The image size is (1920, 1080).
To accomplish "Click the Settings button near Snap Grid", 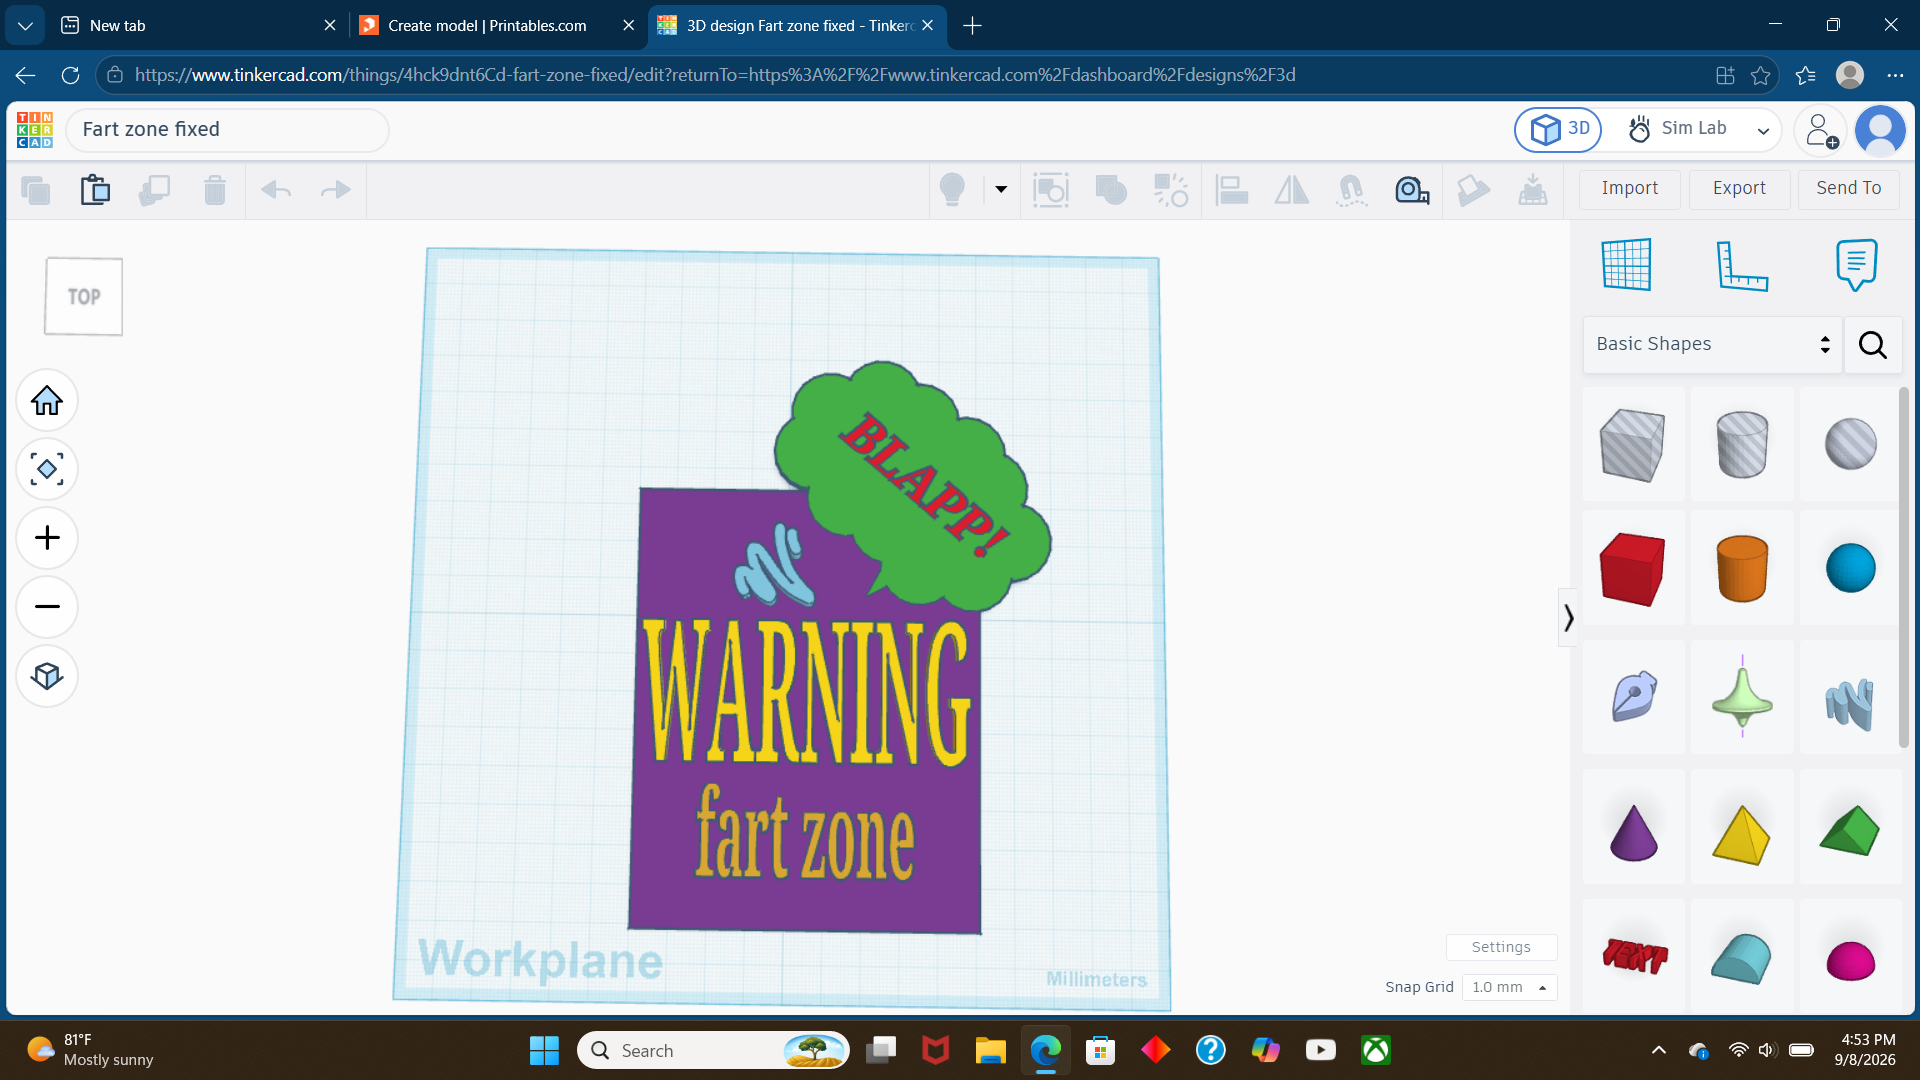I will [1501, 947].
